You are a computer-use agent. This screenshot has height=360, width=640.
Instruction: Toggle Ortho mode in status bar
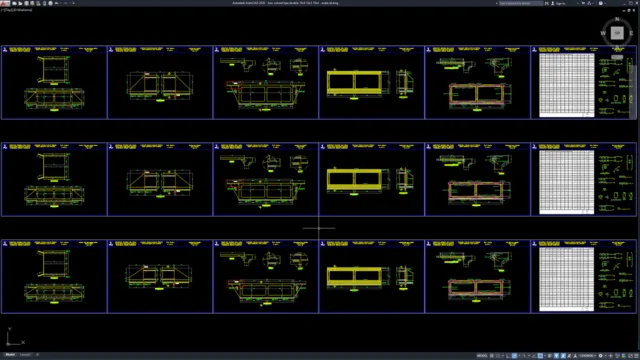(508, 356)
